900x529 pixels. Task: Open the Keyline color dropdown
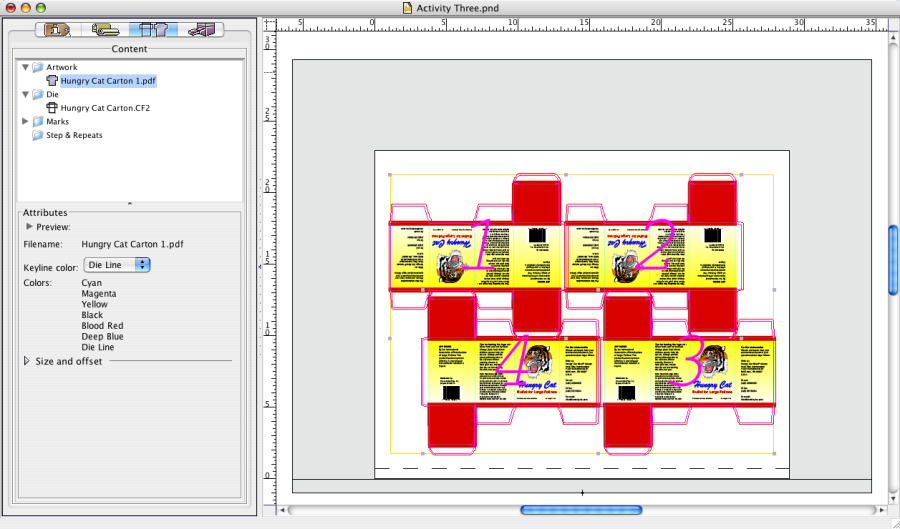click(x=117, y=265)
